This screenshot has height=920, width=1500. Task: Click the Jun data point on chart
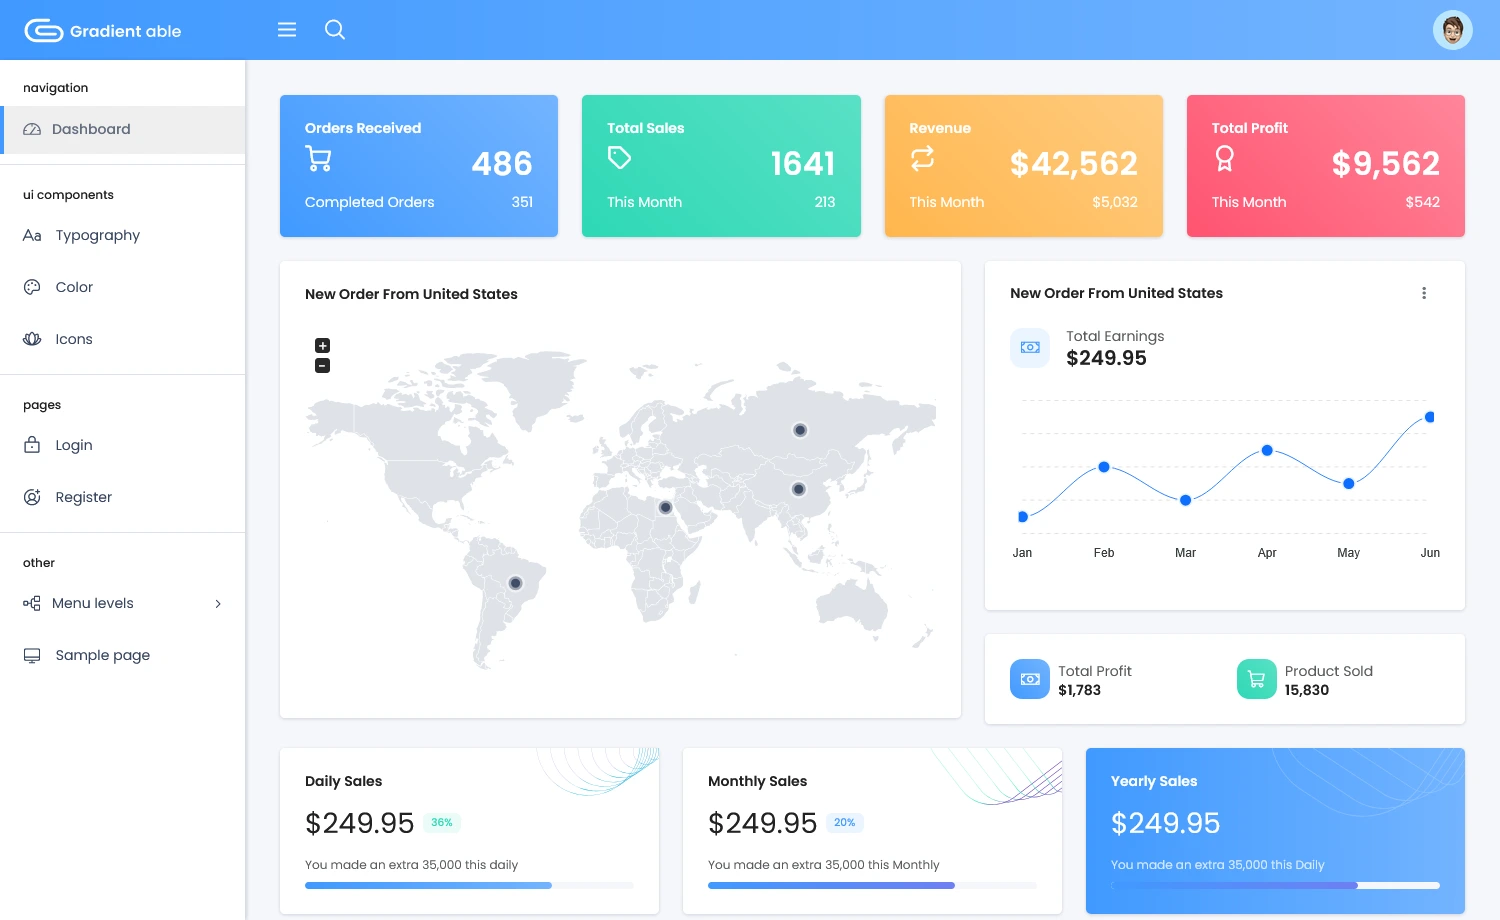1429,417
